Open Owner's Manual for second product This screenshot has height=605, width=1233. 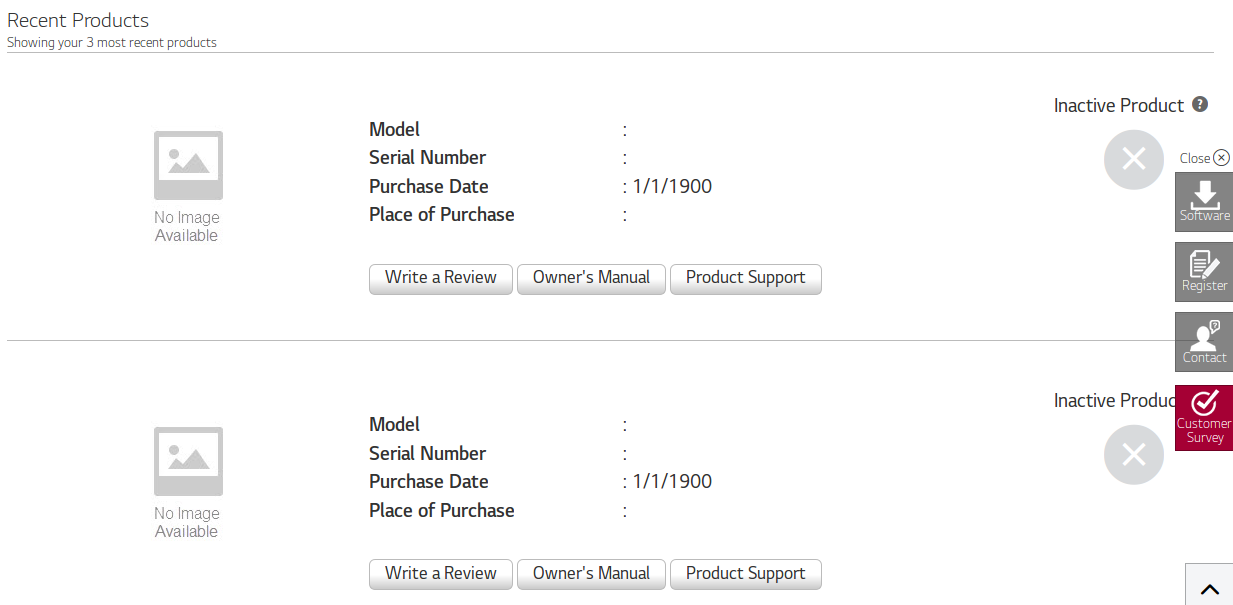pos(591,574)
